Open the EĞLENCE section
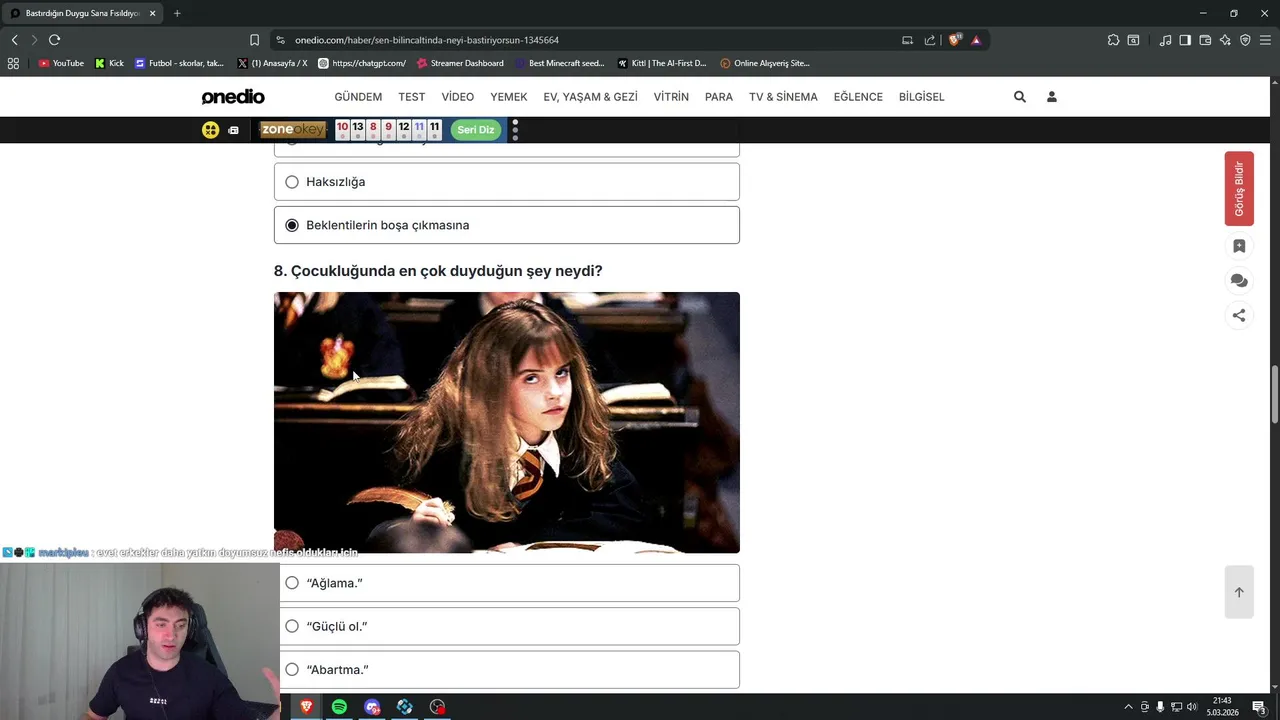The image size is (1280, 720). [858, 97]
